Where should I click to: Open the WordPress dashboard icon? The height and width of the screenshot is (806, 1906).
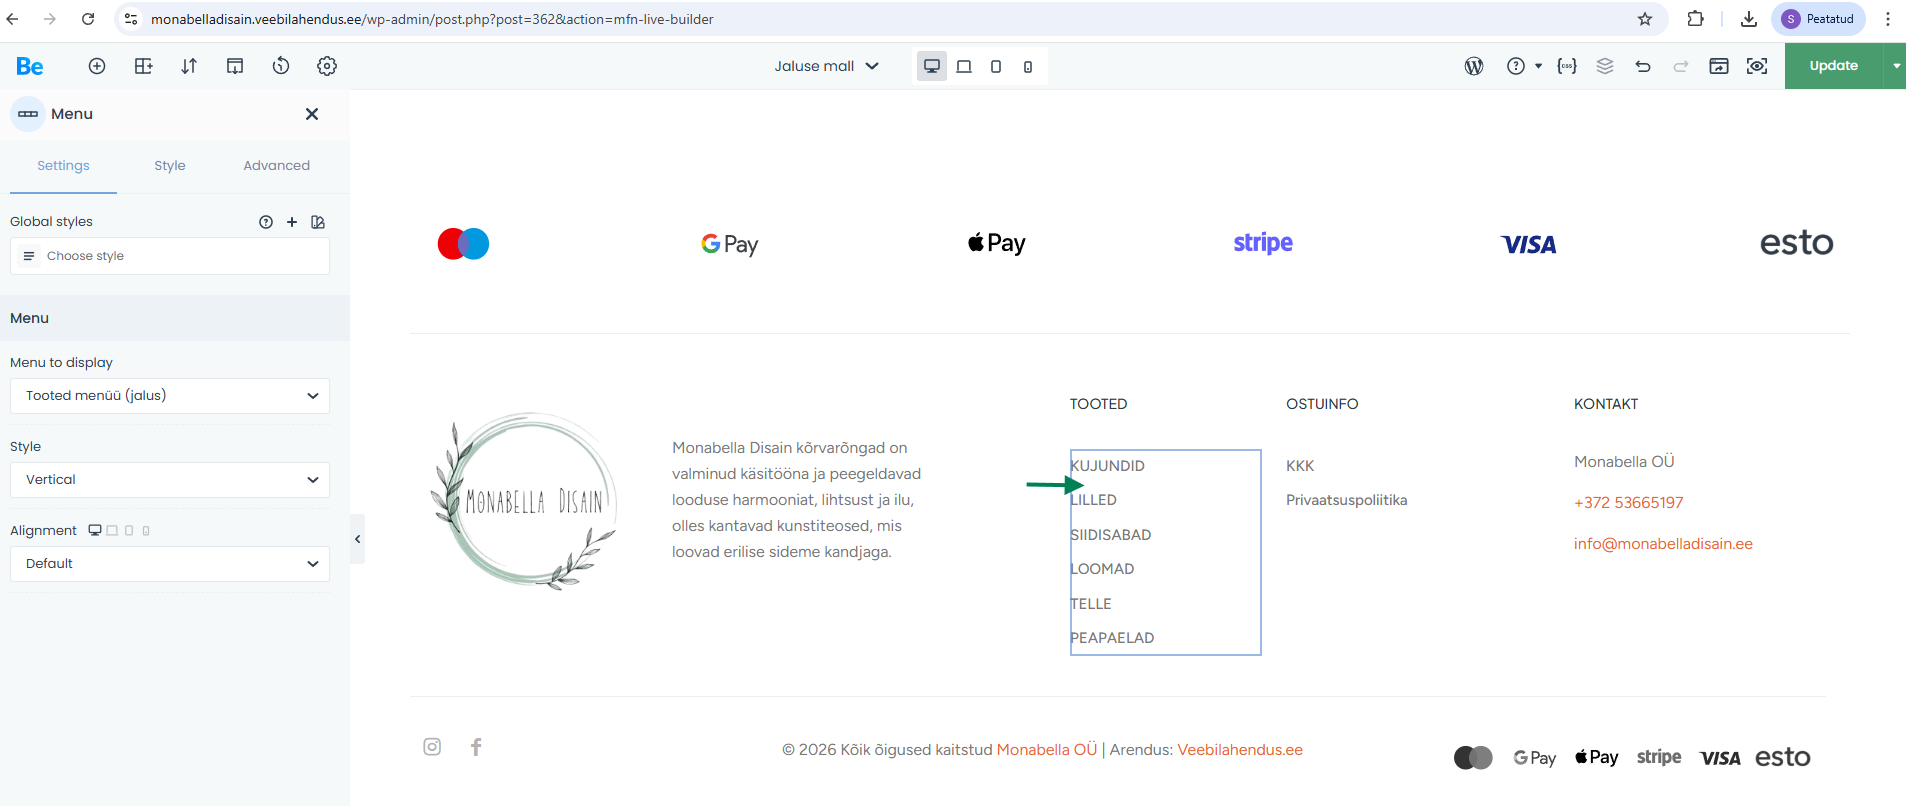1473,66
